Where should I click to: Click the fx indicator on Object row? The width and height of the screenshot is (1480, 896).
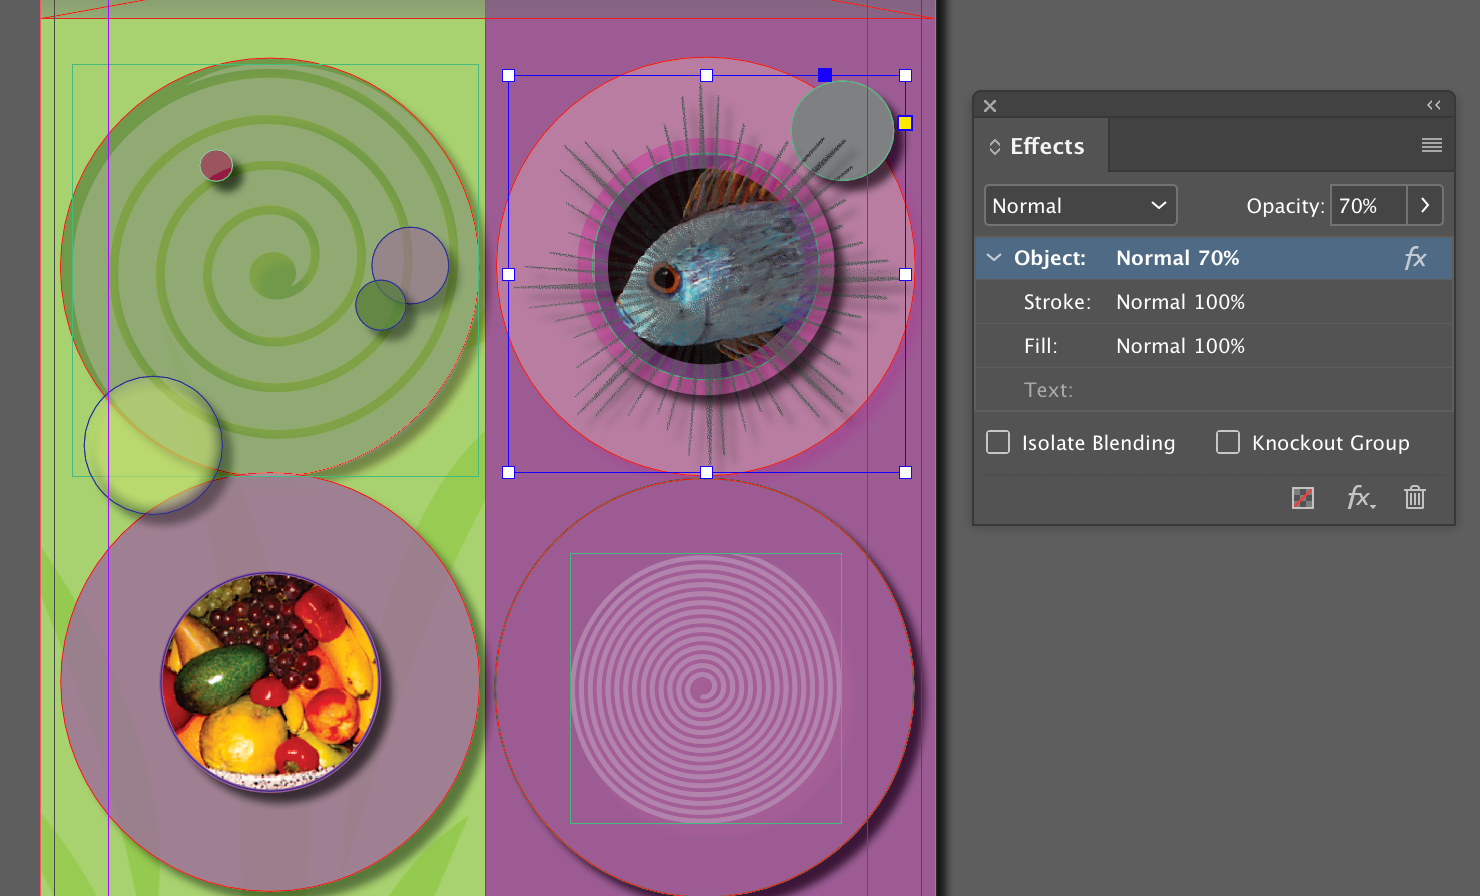point(1415,258)
